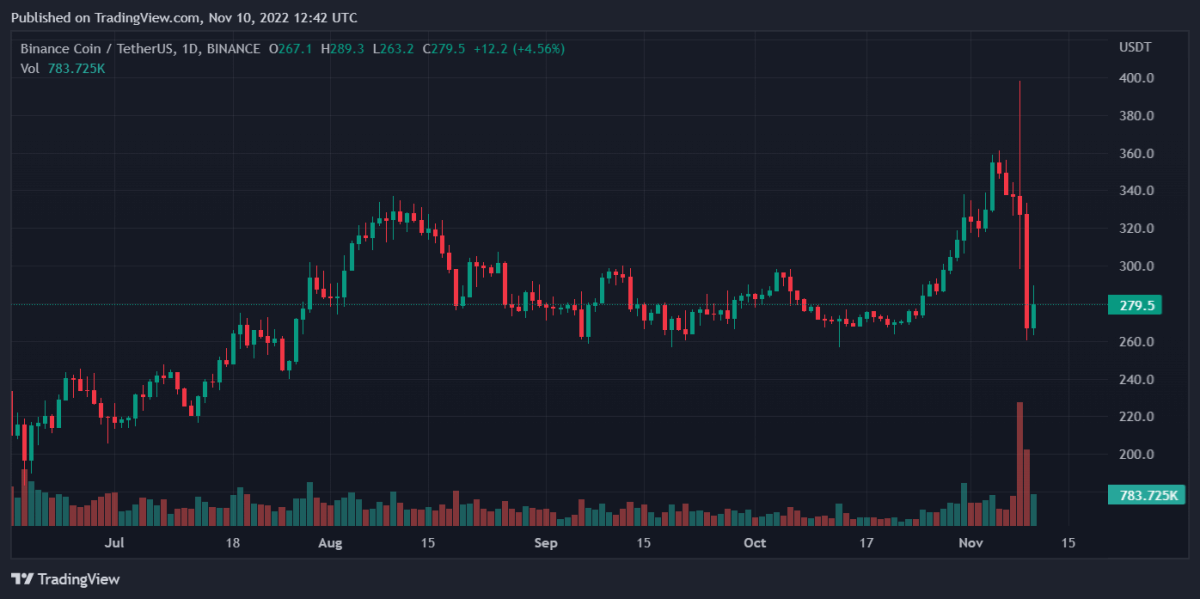Screen dimensions: 1200x599
Task: Click the 380.0 price axis label
Action: [x=1137, y=116]
